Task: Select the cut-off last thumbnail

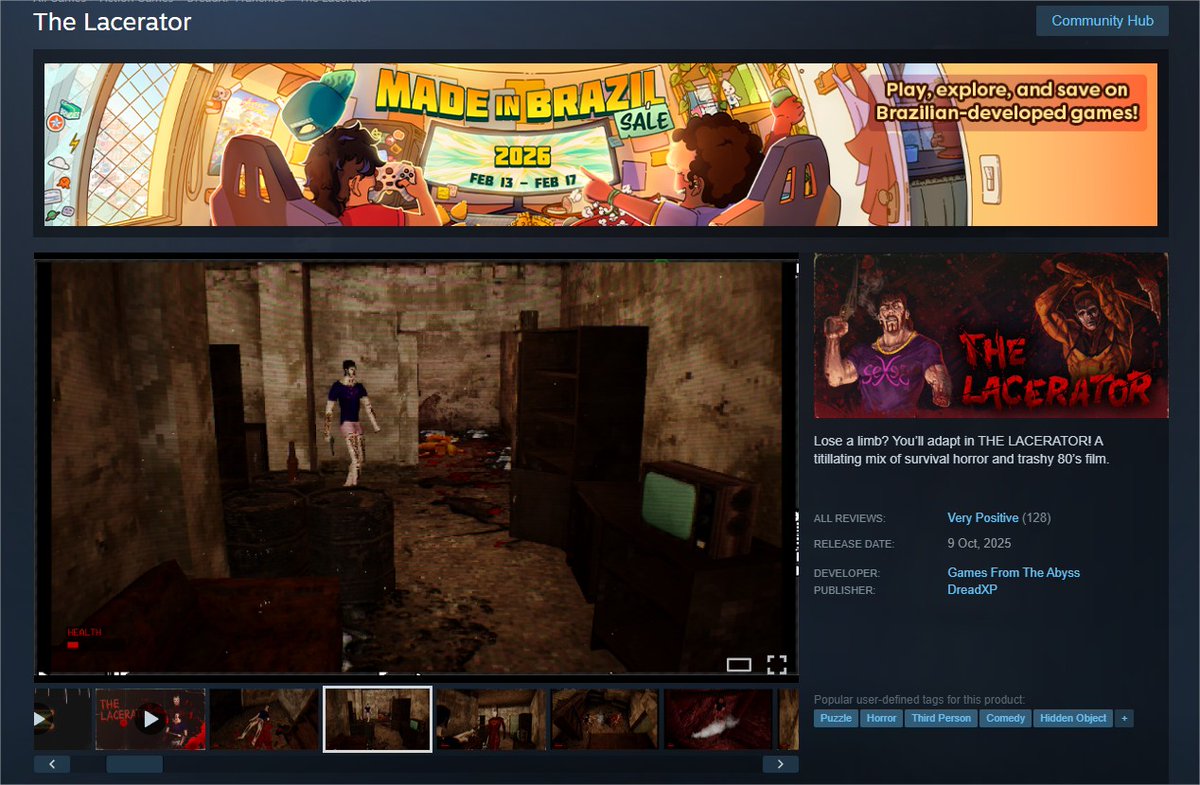Action: [x=788, y=718]
